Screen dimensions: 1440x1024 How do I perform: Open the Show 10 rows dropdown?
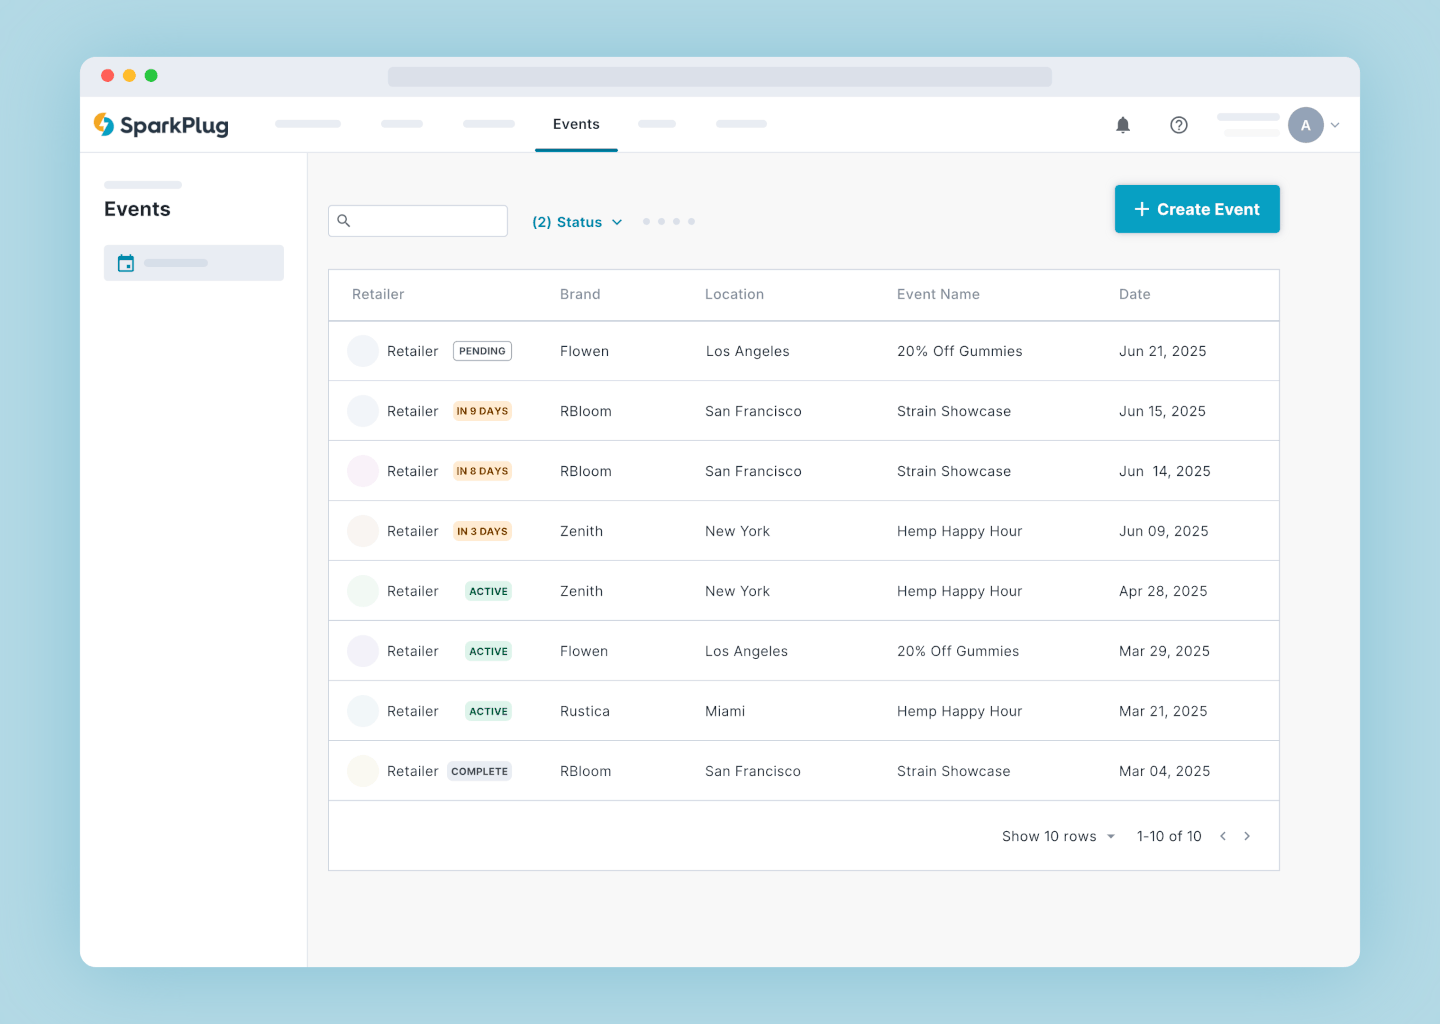click(x=1058, y=836)
